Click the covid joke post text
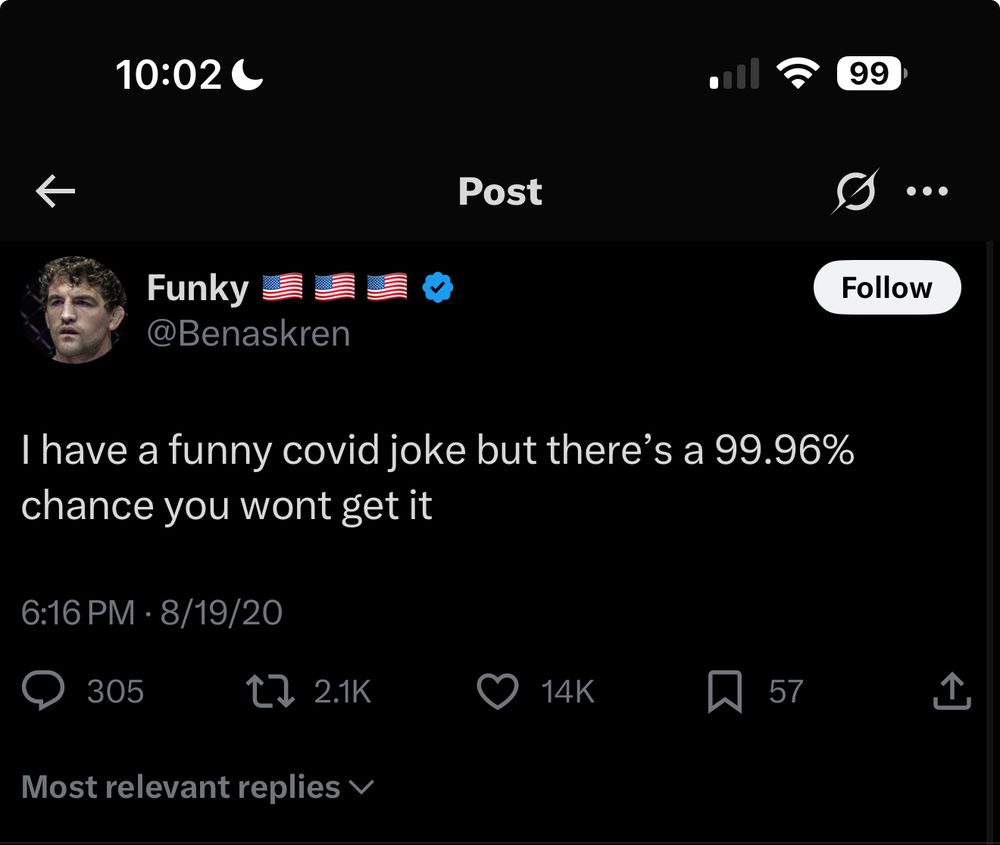1000x845 pixels. coord(437,478)
